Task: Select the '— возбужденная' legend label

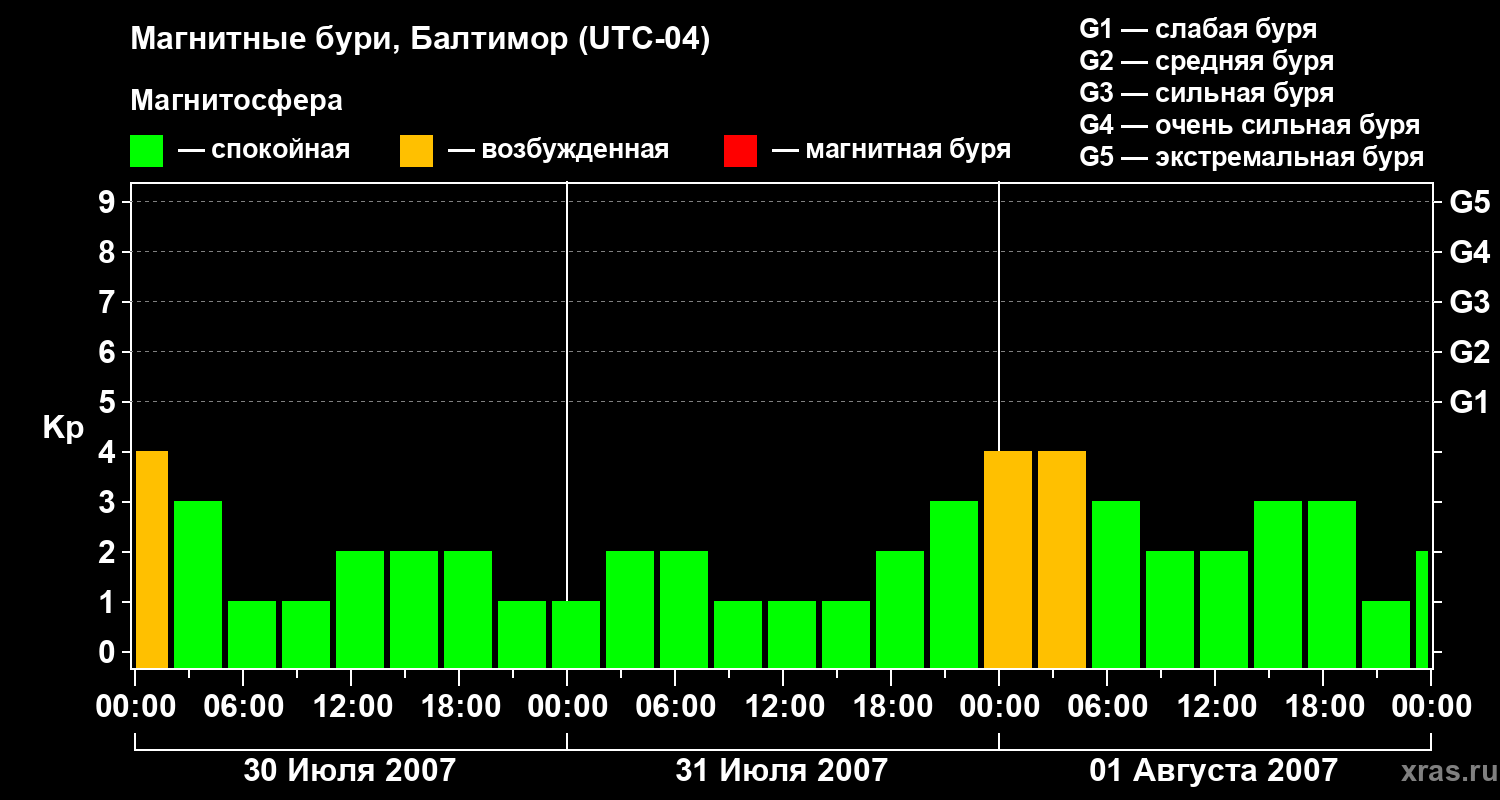Action: pyautogui.click(x=558, y=150)
